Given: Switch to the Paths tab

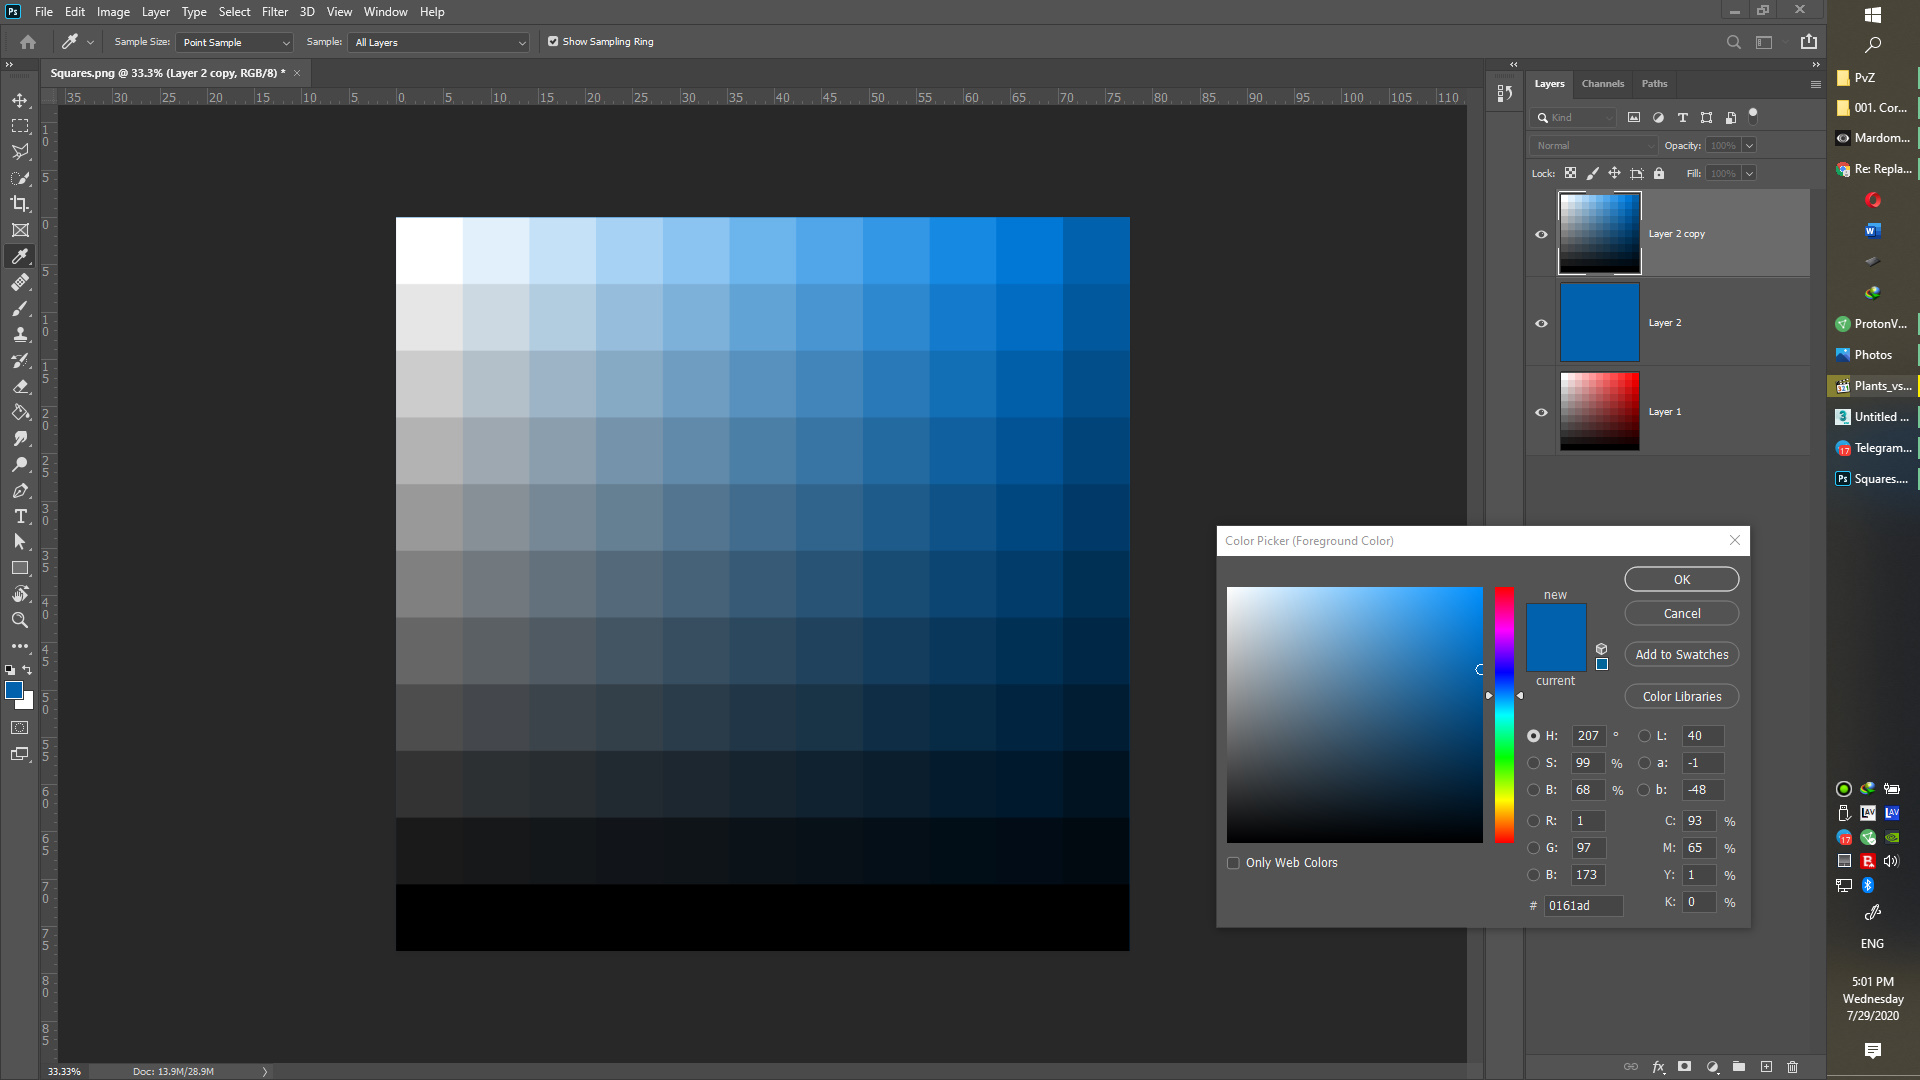Looking at the screenshot, I should (1654, 83).
